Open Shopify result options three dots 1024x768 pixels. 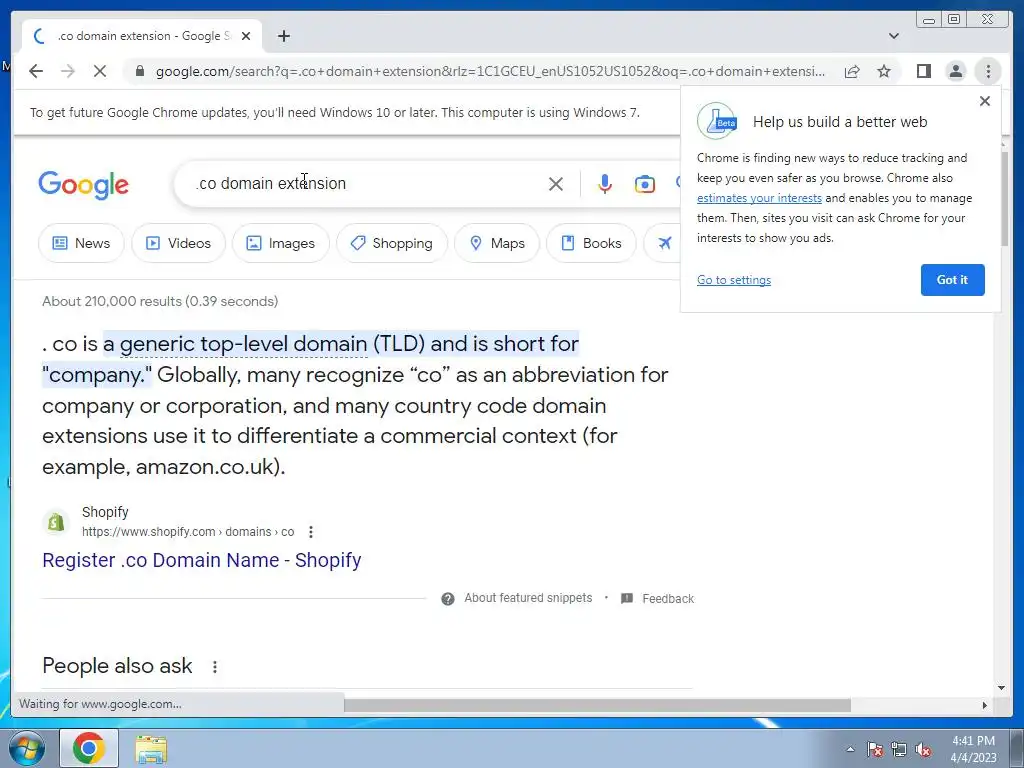311,532
